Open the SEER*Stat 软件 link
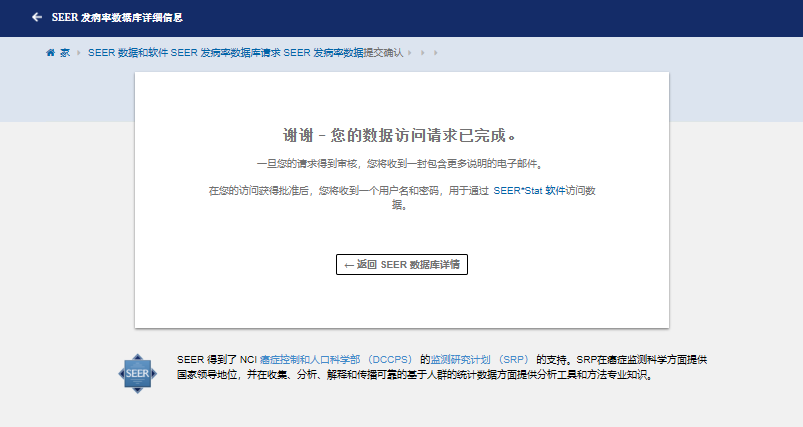 click(x=529, y=190)
